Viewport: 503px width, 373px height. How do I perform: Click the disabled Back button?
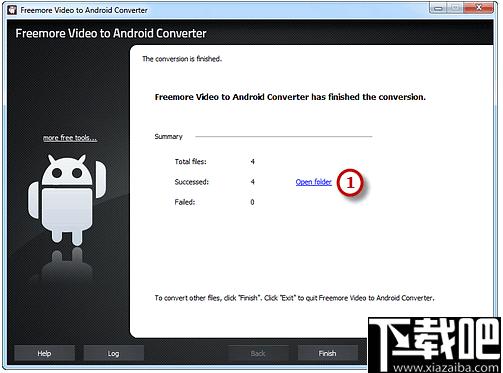point(258,353)
